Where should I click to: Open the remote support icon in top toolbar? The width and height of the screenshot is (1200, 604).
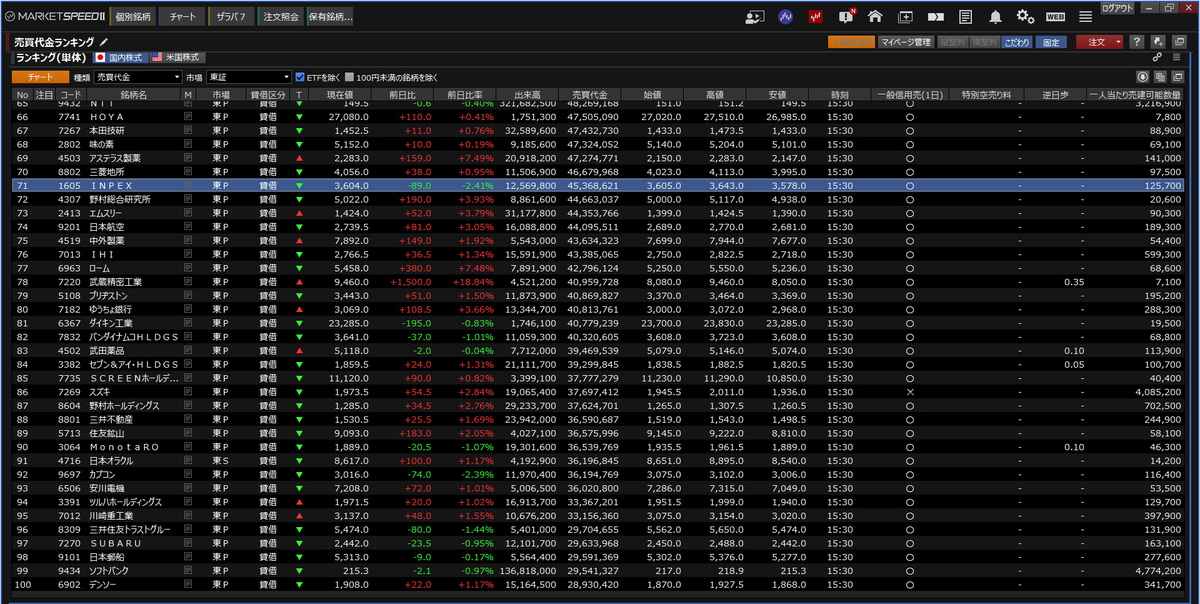(755, 16)
